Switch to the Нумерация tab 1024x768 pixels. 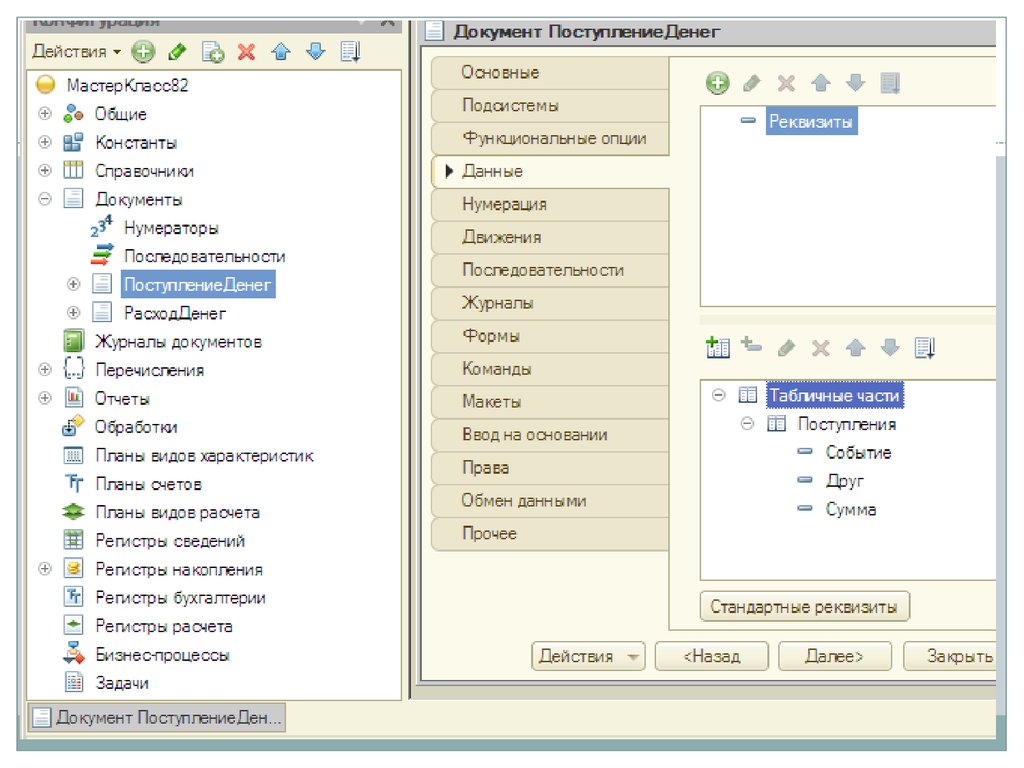(550, 204)
